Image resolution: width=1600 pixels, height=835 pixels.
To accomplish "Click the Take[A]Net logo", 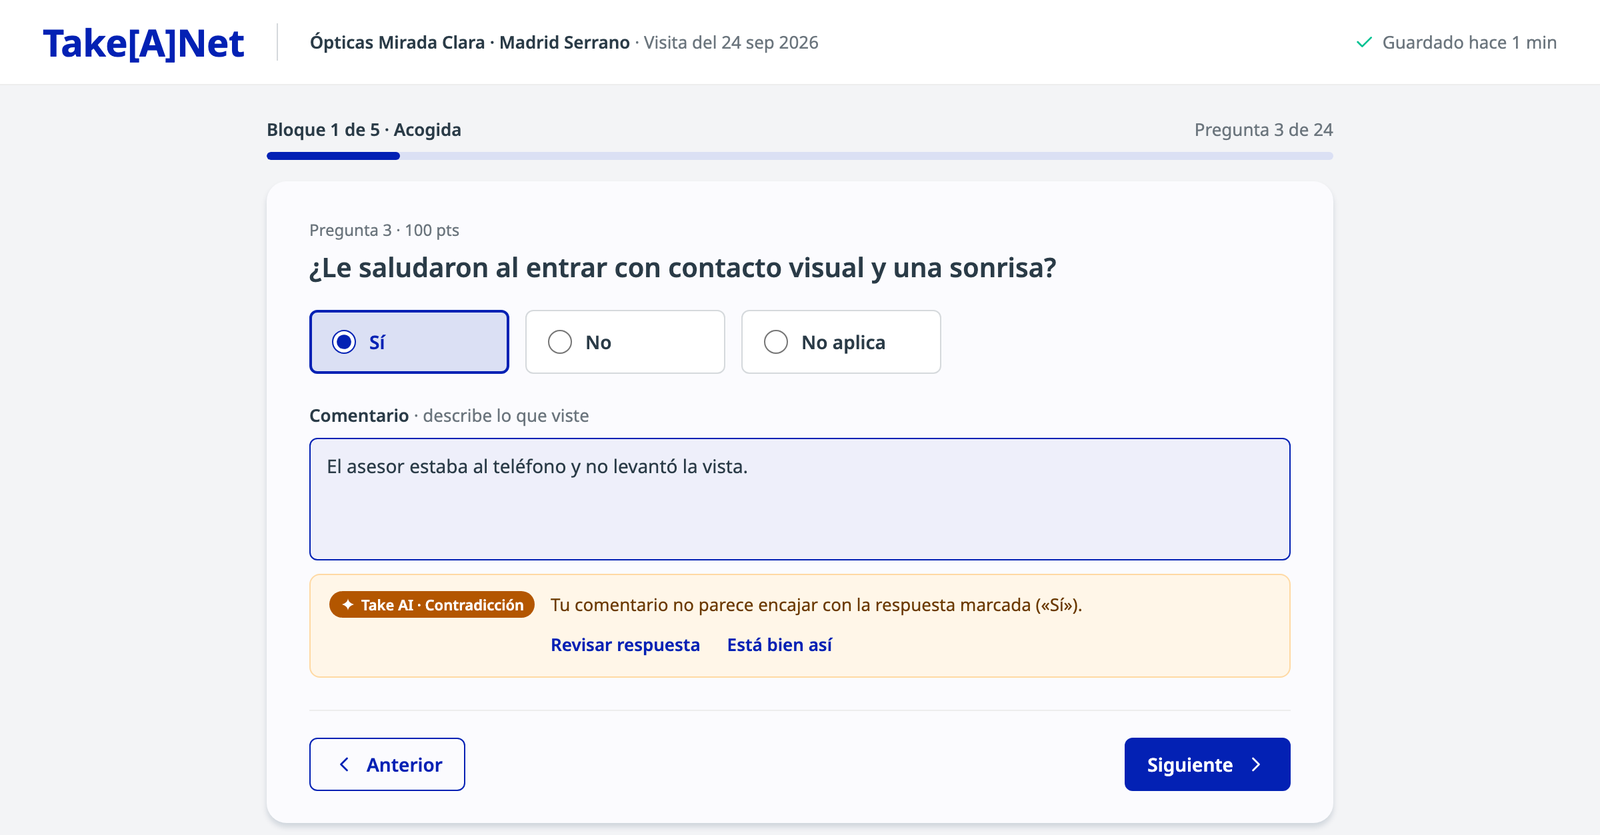I will [x=144, y=43].
